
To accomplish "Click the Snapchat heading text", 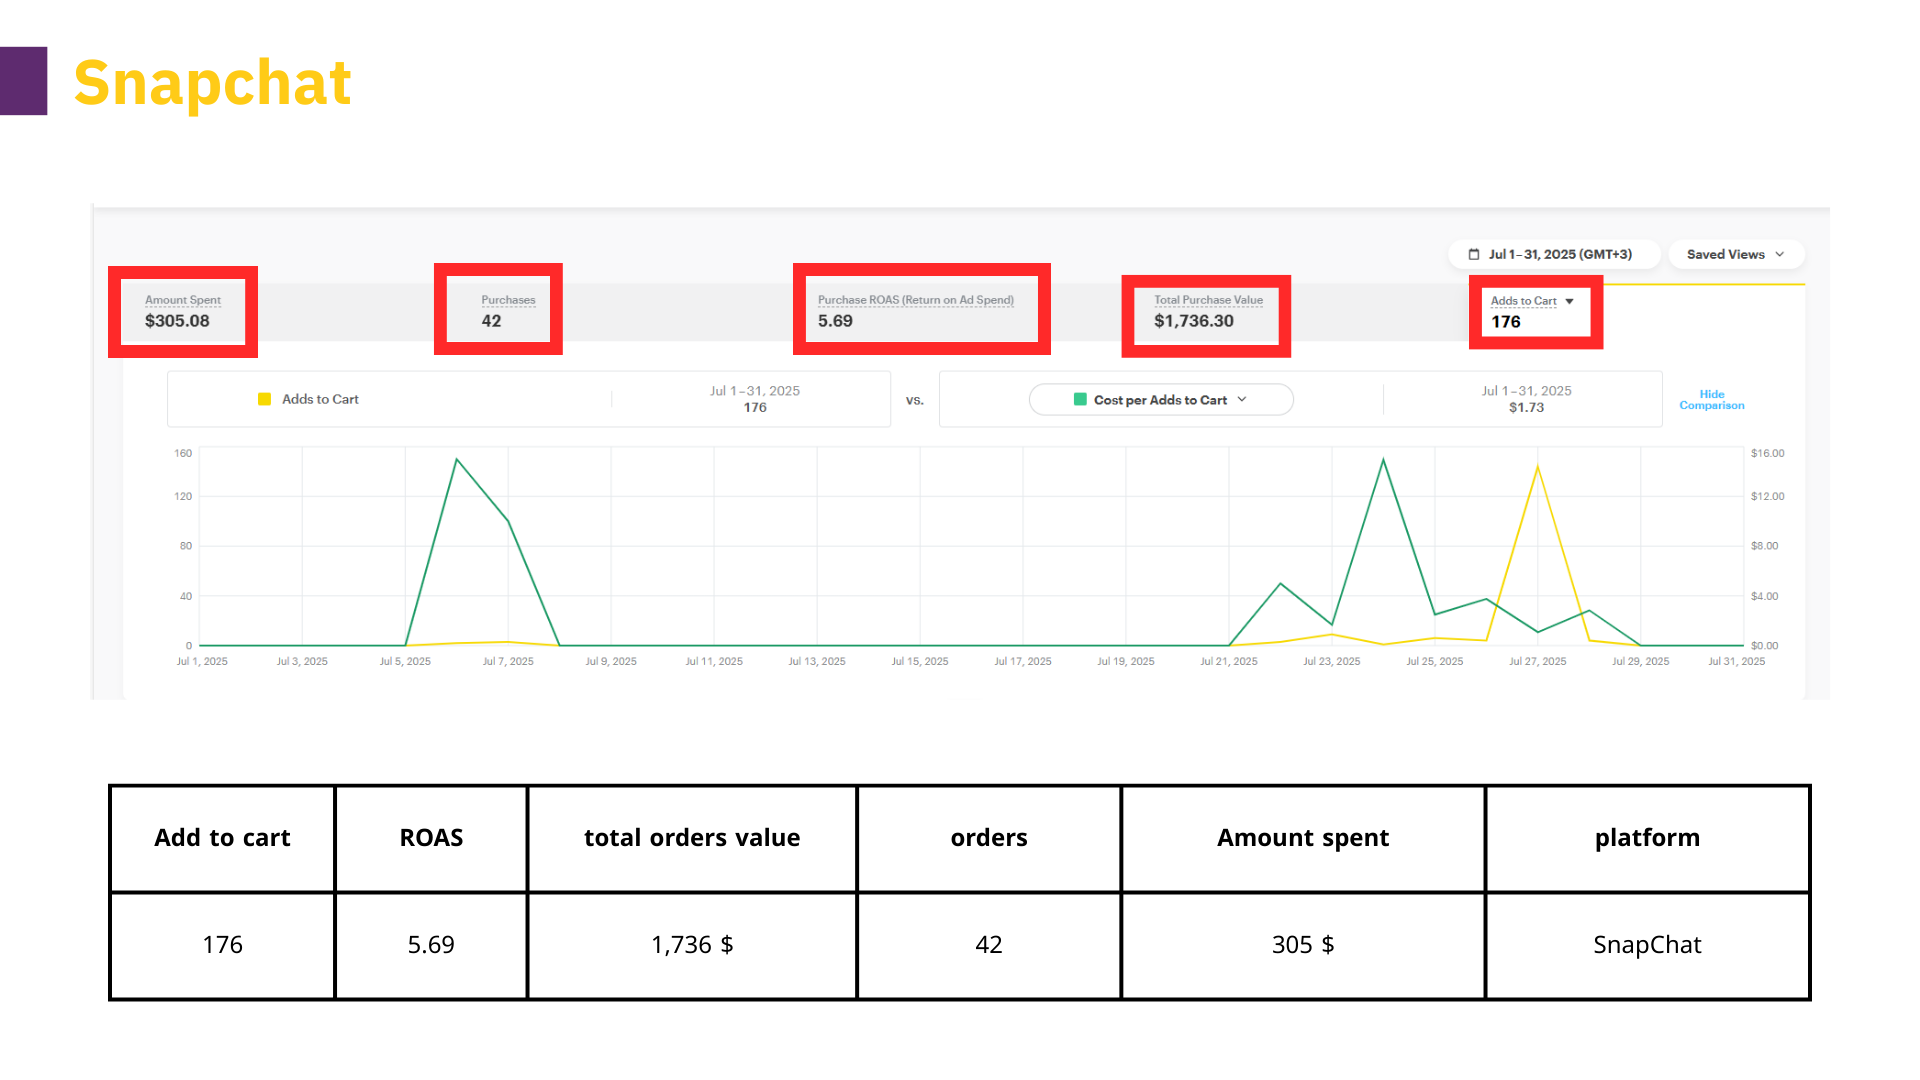I will (212, 83).
